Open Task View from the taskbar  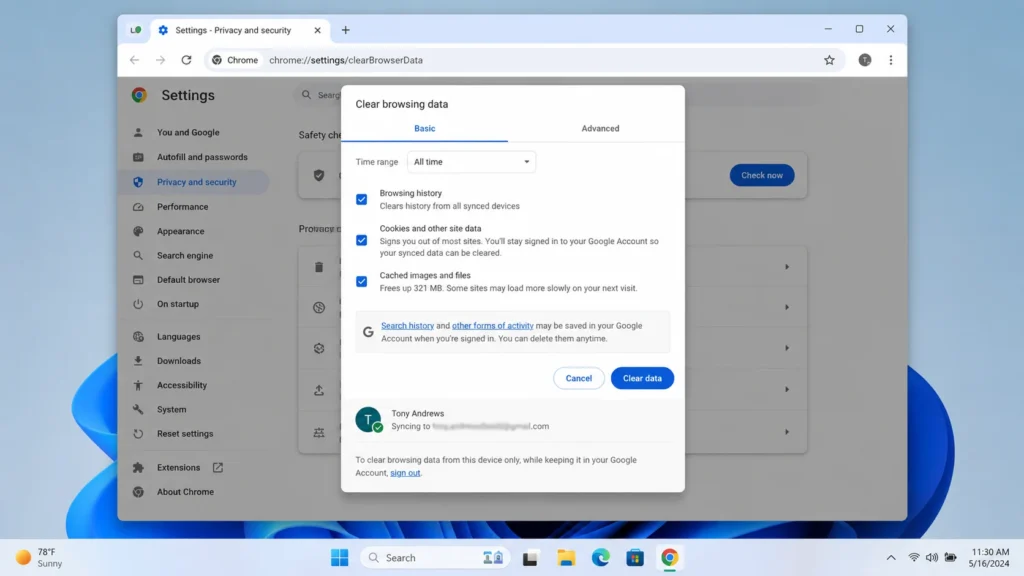click(x=530, y=558)
